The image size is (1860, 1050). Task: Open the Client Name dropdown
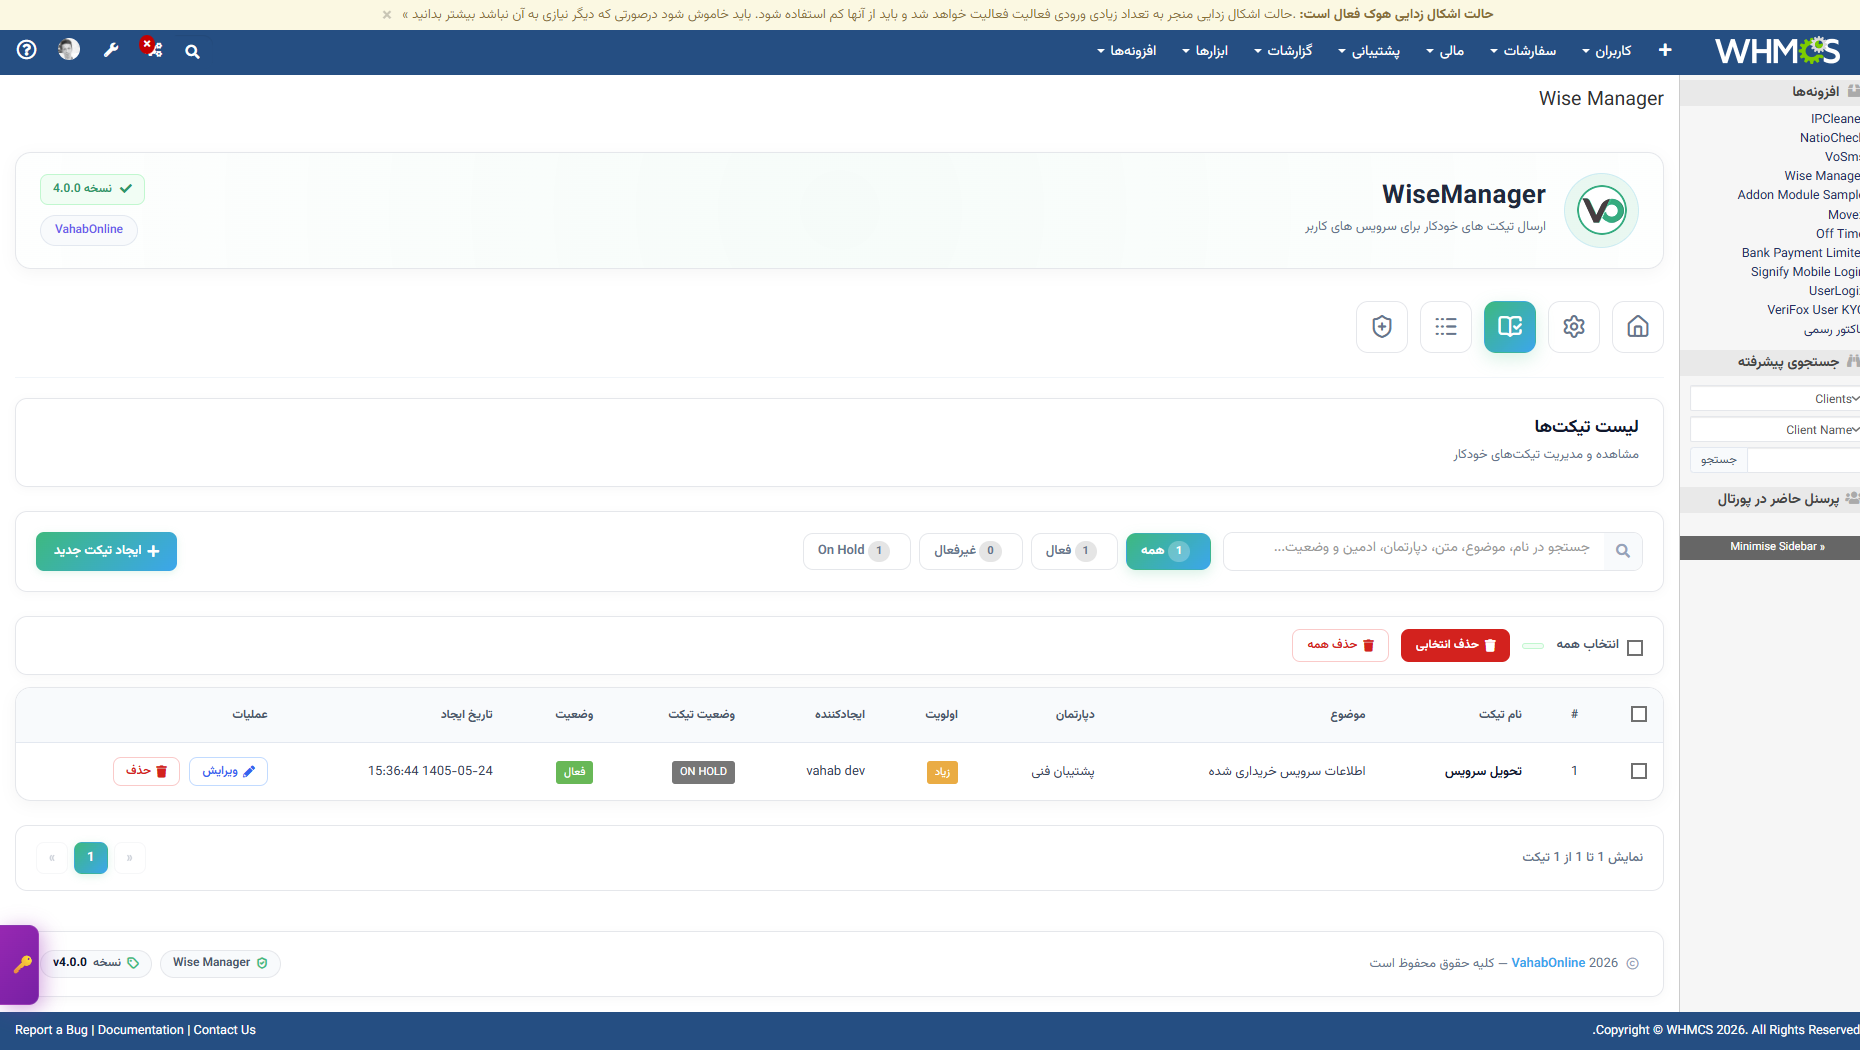point(1775,430)
